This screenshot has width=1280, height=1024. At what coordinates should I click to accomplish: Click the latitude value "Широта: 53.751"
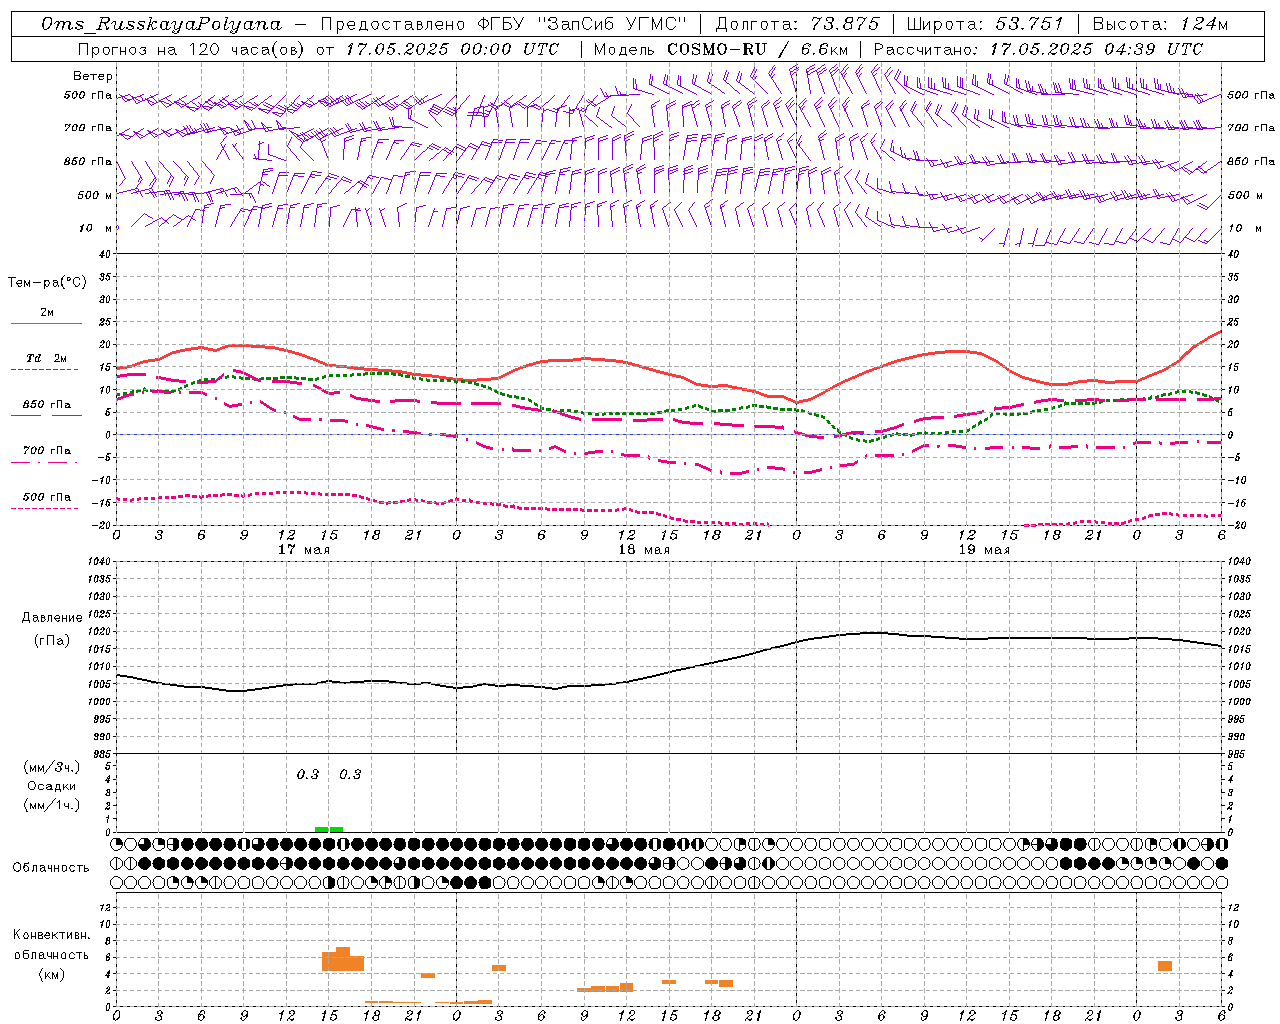click(986, 24)
